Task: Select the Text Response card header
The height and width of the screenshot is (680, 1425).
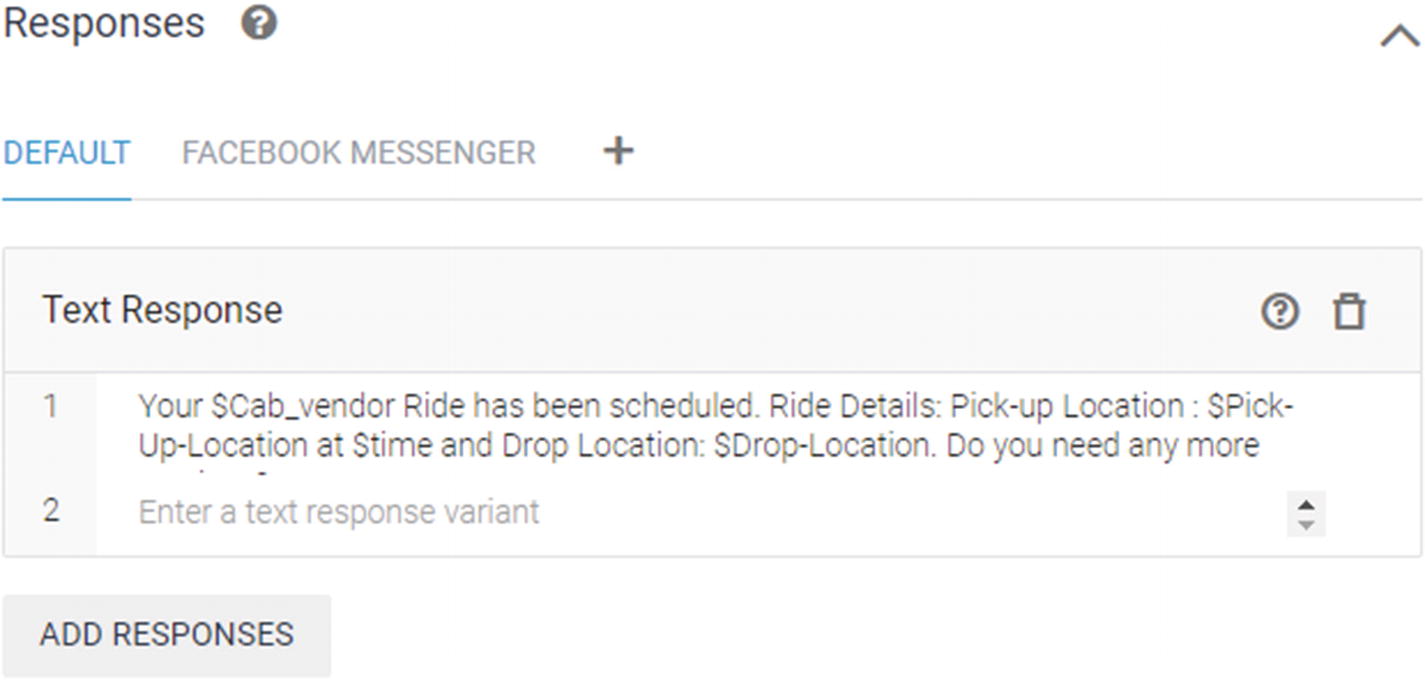Action: click(x=712, y=310)
